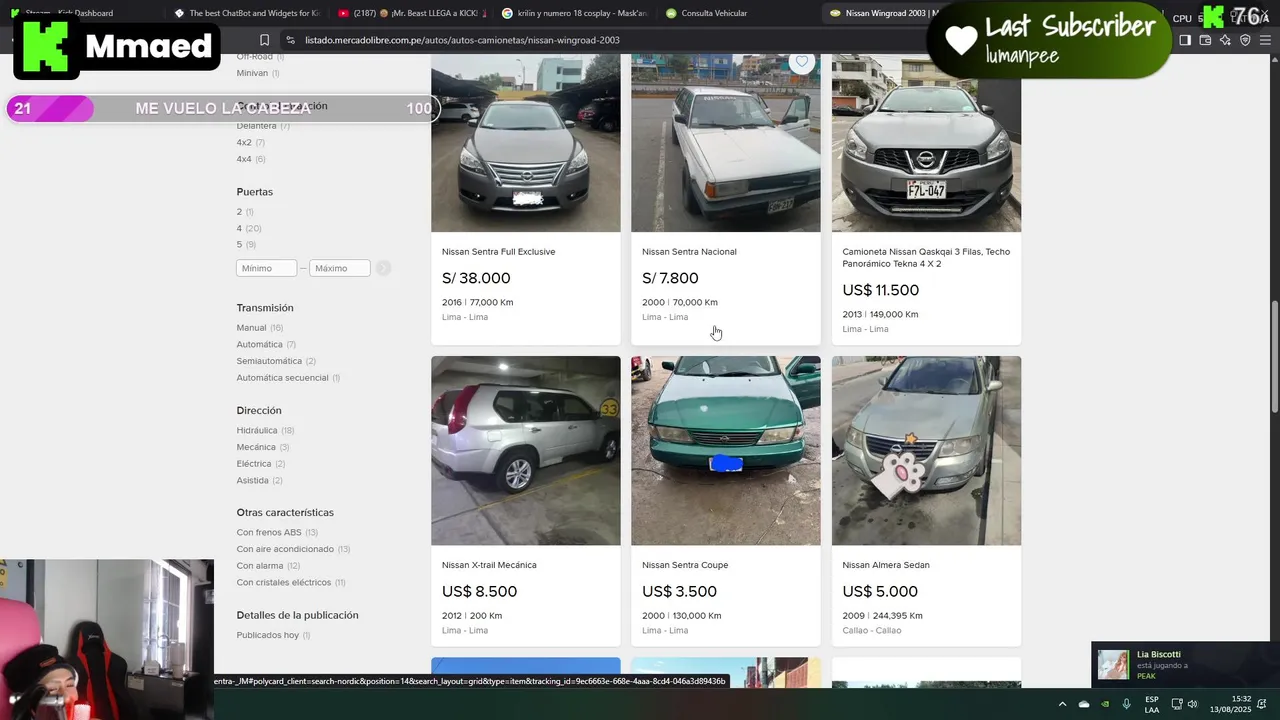The width and height of the screenshot is (1280, 720).
Task: Toggle the browser sidebar panel icon
Action: pos(1185,40)
